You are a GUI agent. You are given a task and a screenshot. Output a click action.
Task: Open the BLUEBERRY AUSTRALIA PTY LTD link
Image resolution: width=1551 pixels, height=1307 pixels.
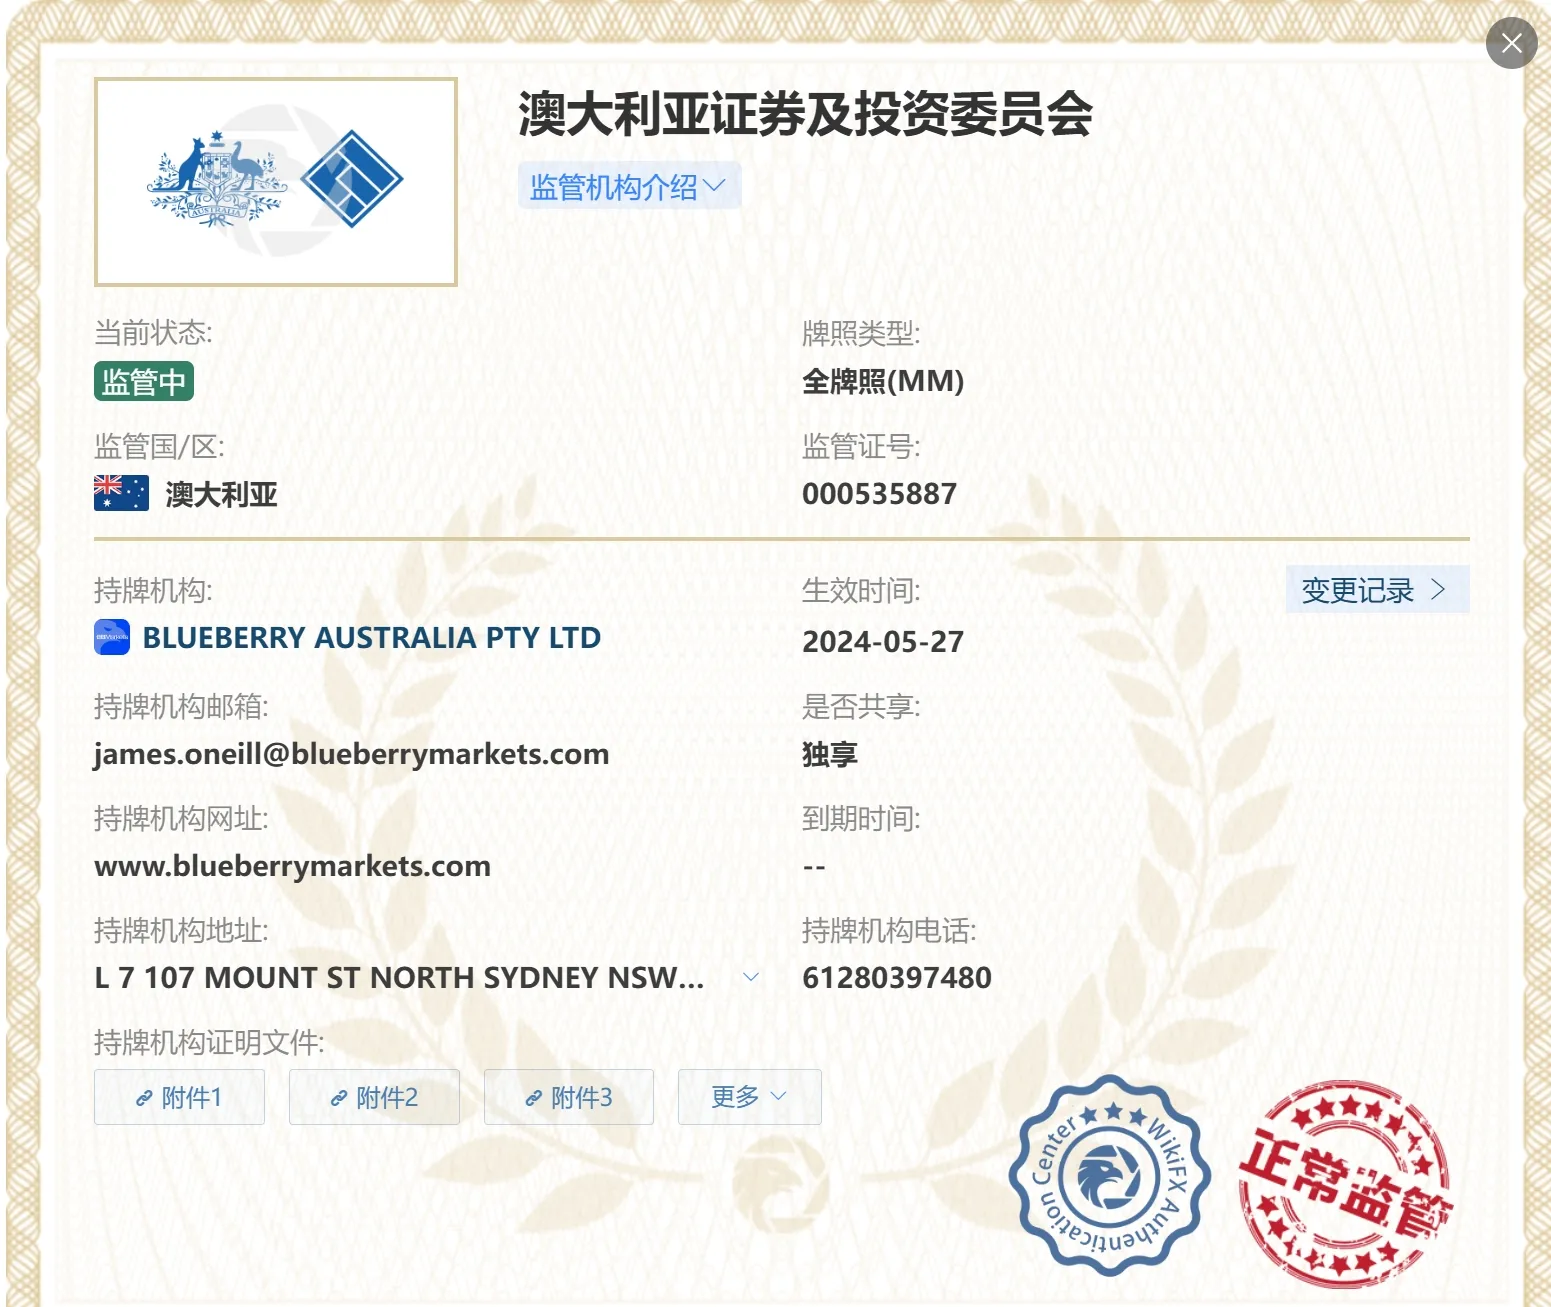(x=372, y=638)
